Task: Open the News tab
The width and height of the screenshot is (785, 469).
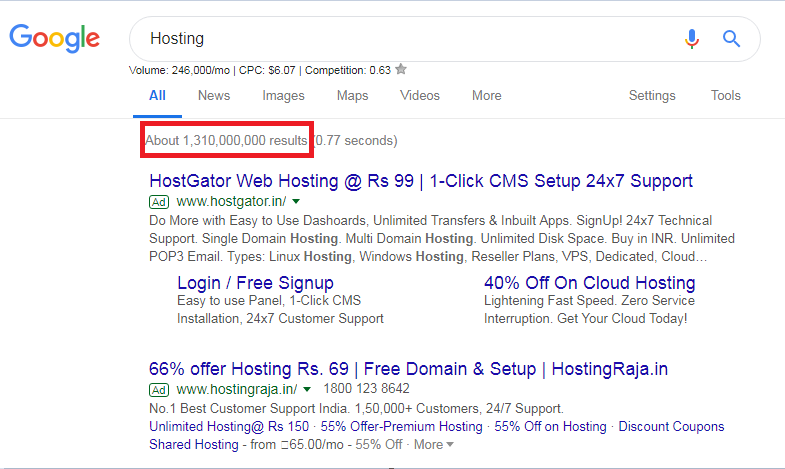Action: (x=214, y=96)
